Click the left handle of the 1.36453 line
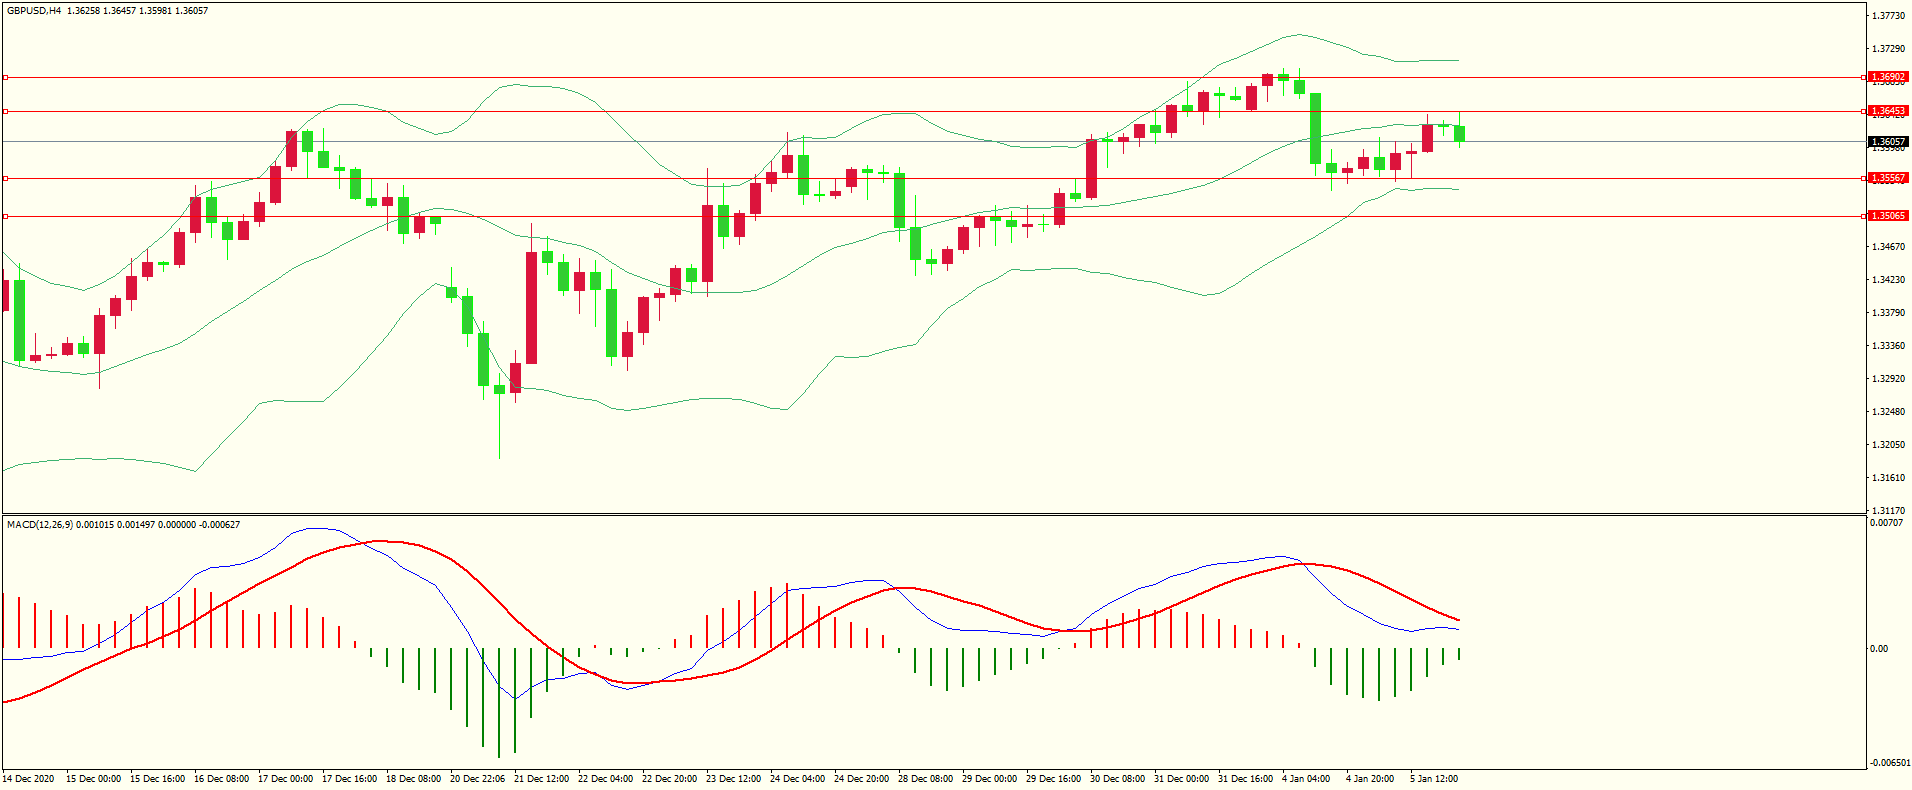The height and width of the screenshot is (790, 1912). 5,111
